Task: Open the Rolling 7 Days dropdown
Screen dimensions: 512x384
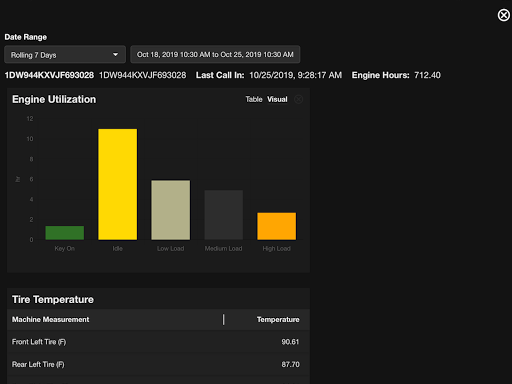Action: click(65, 55)
